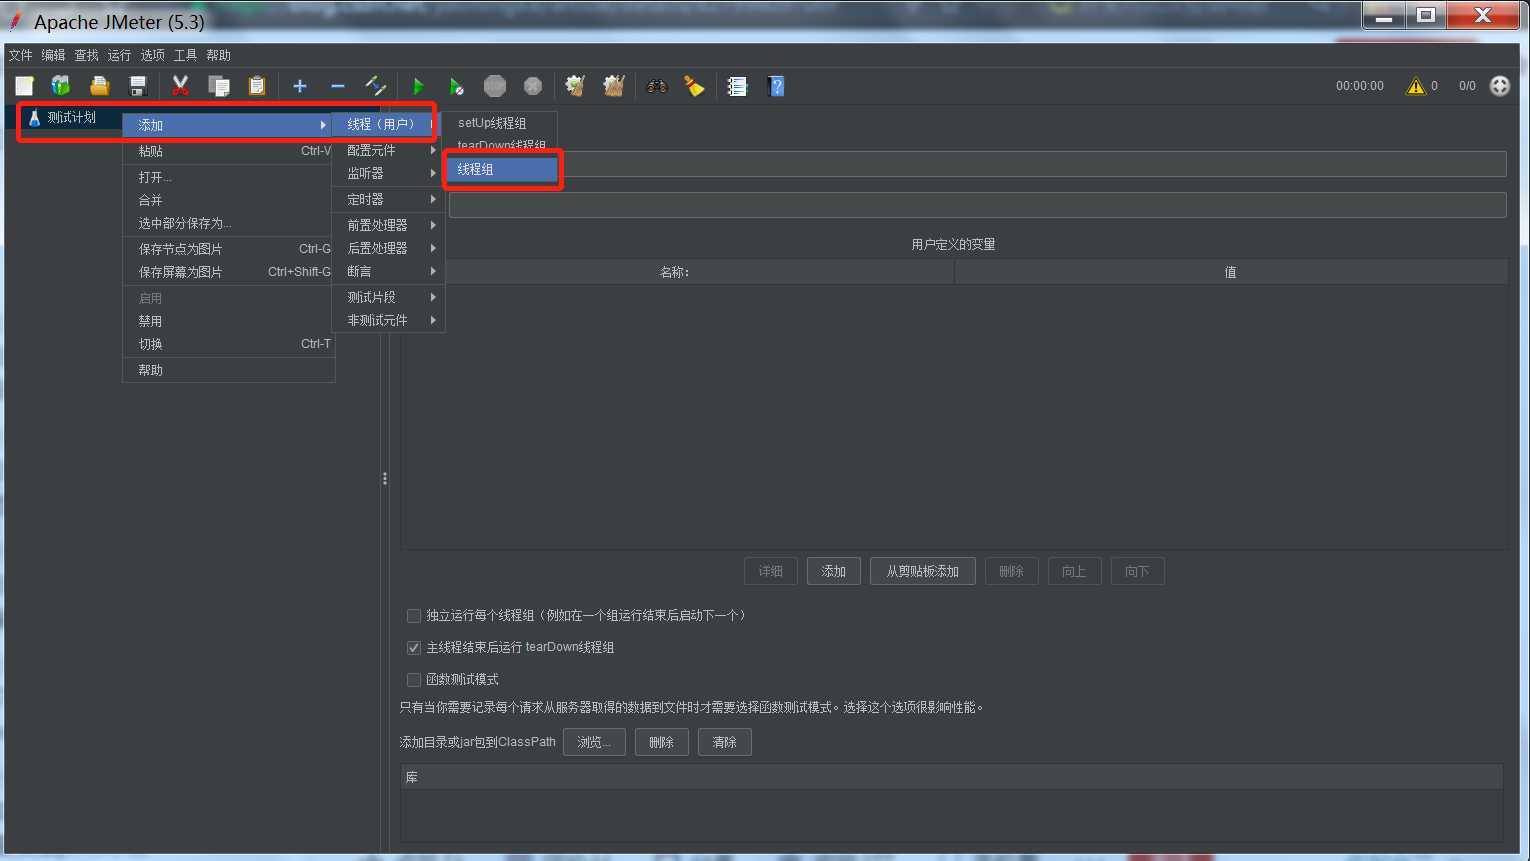Clear results with single broom-gear icon
1530x861 pixels.
coord(575,86)
